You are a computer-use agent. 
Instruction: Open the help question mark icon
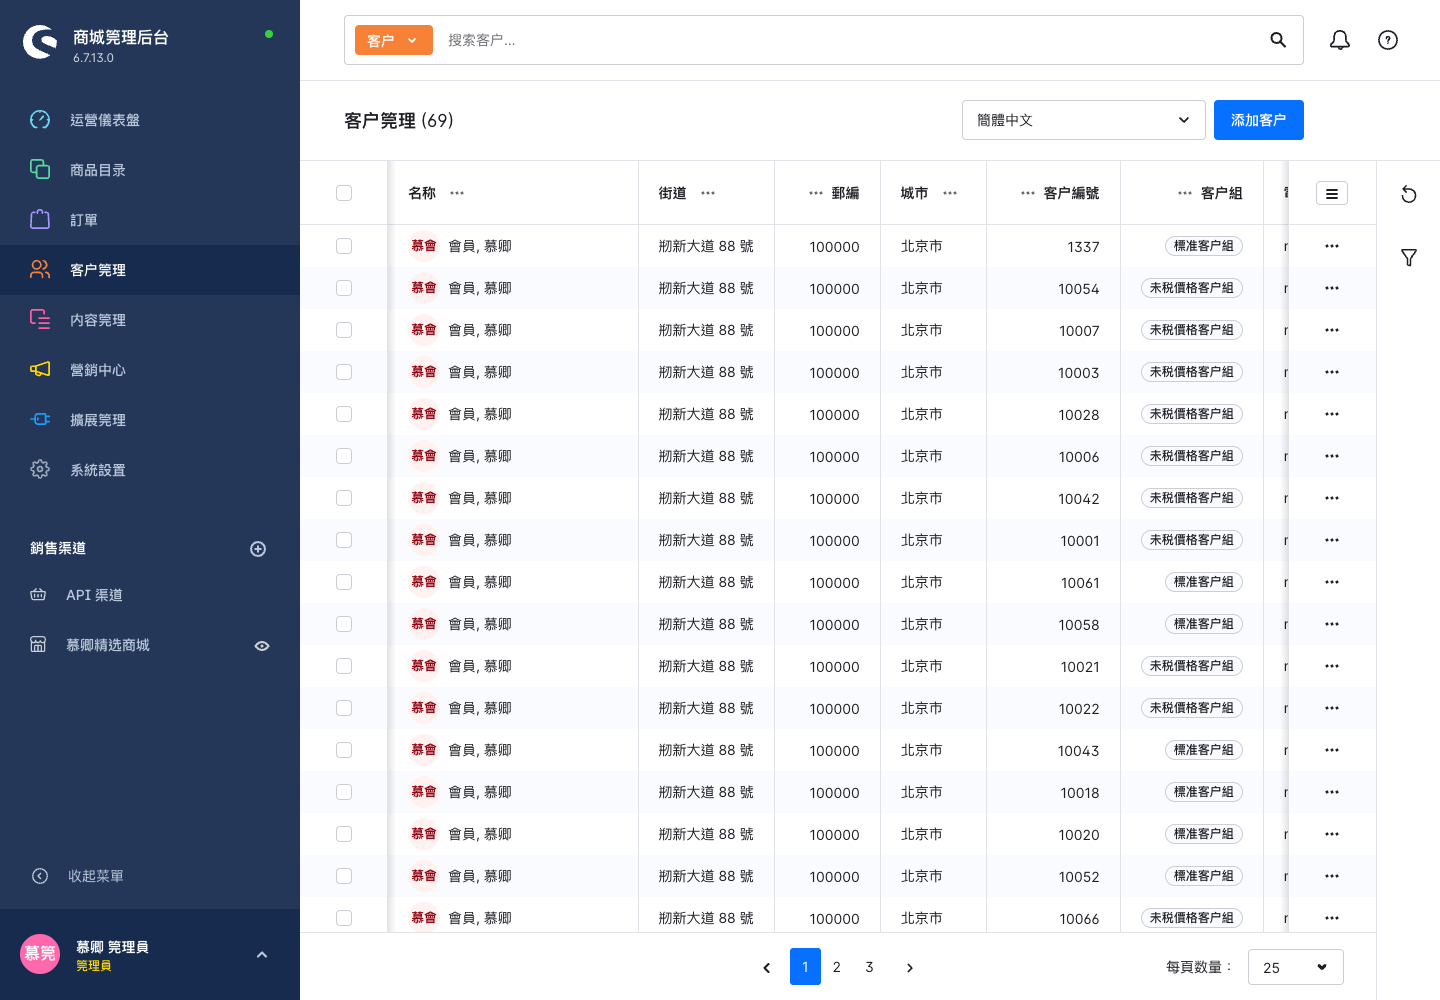(x=1388, y=40)
